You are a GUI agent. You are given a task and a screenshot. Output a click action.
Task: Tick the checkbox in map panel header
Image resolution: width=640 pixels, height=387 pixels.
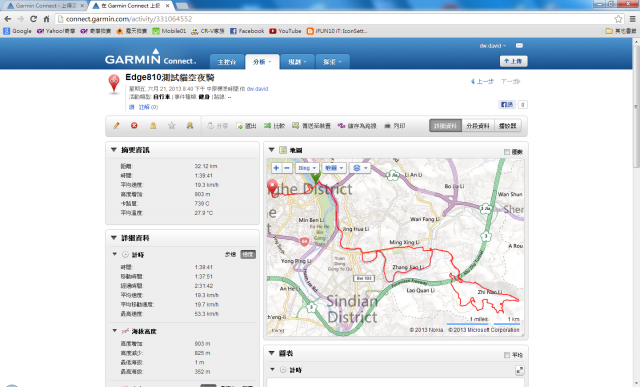(507, 152)
